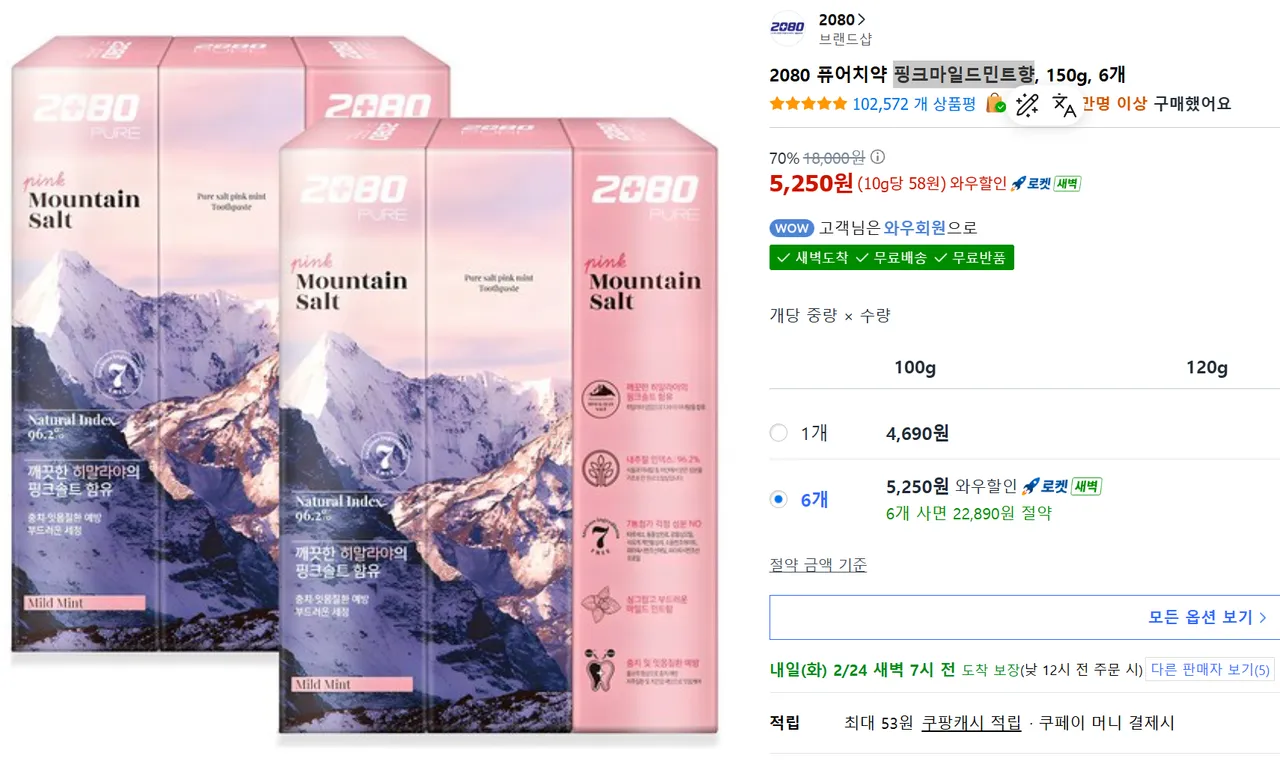The image size is (1280, 761).
Task: Open the 쿠팡캐시 적립 link
Action: tap(972, 722)
